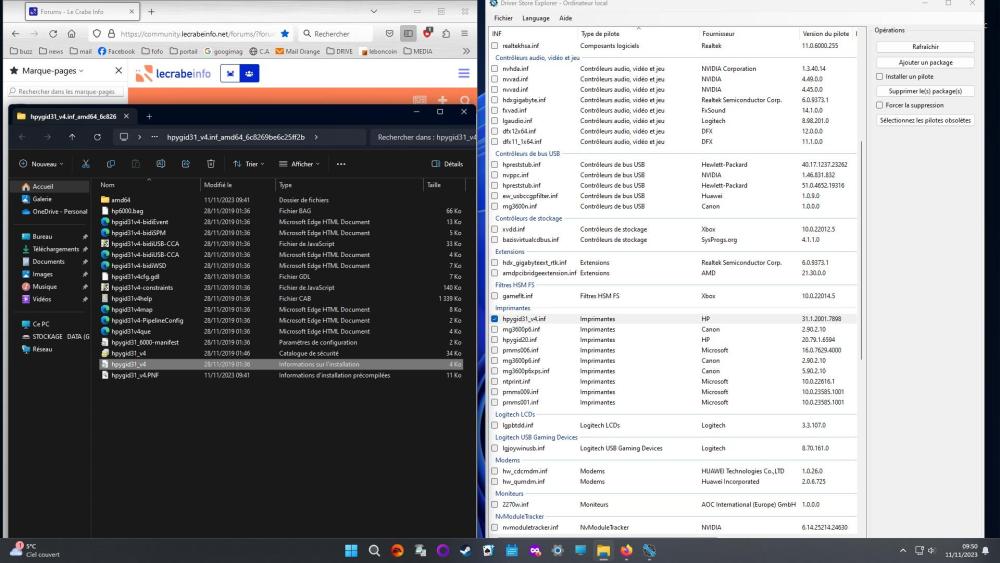Open the 'Nouveau' dropdown in Explorer
Image resolution: width=1000 pixels, height=563 pixels.
click(x=41, y=164)
